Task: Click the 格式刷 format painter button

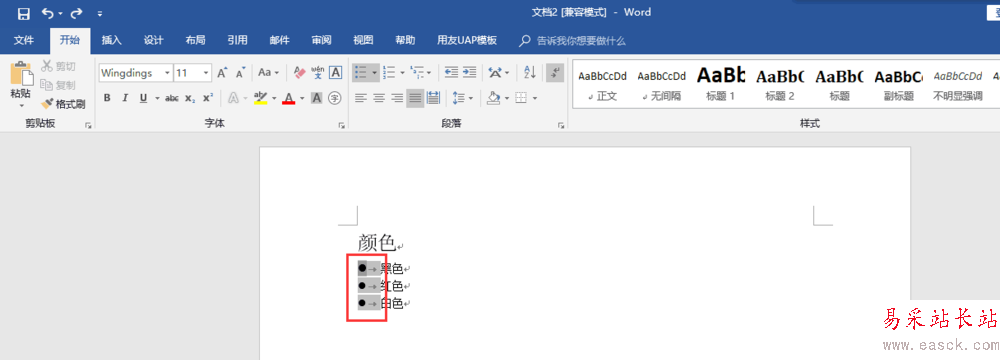Action: point(62,104)
